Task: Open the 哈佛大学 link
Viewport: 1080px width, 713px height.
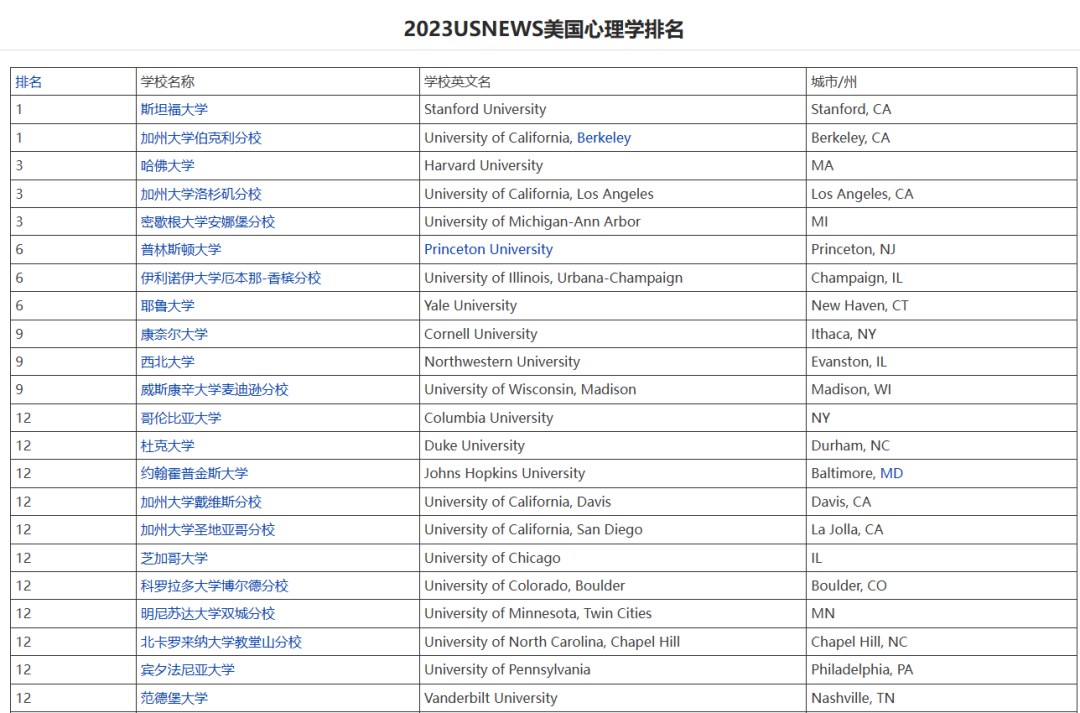Action: coord(167,166)
